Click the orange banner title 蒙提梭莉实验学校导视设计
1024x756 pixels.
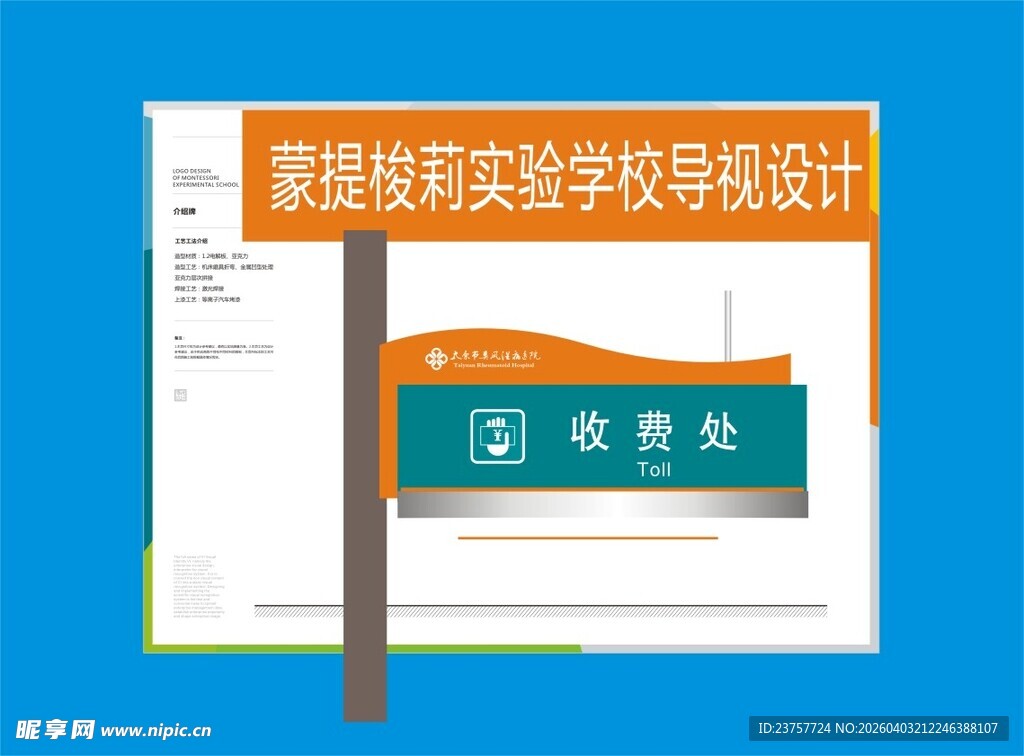(564, 176)
